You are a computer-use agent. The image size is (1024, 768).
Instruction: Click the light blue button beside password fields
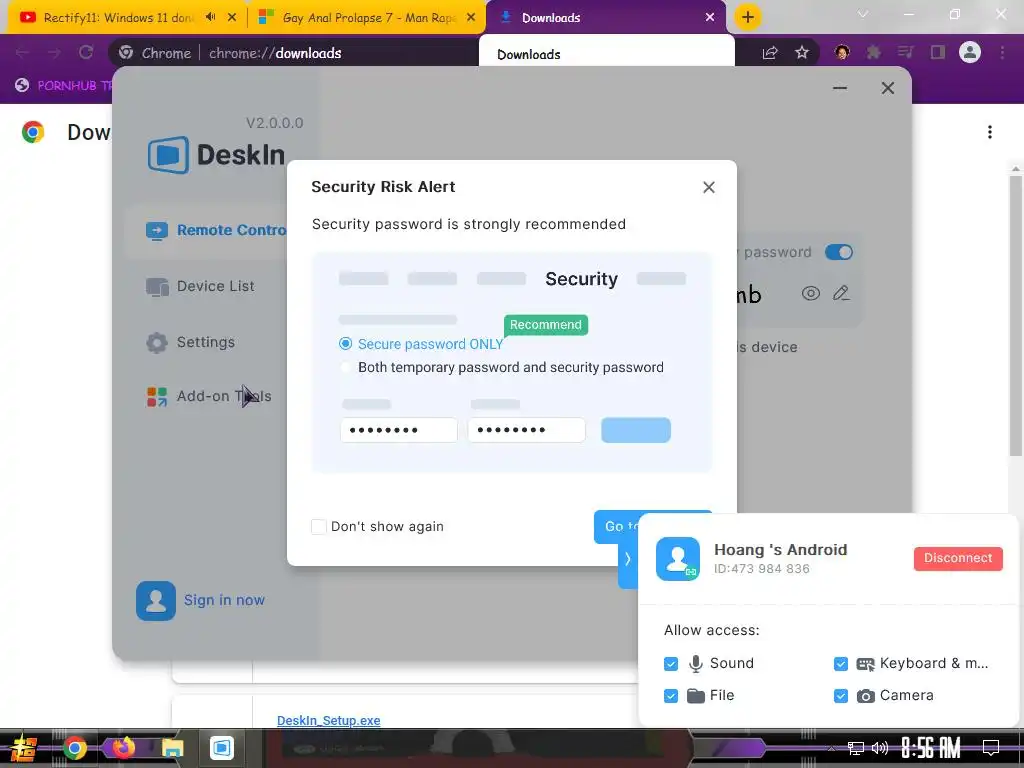click(635, 430)
